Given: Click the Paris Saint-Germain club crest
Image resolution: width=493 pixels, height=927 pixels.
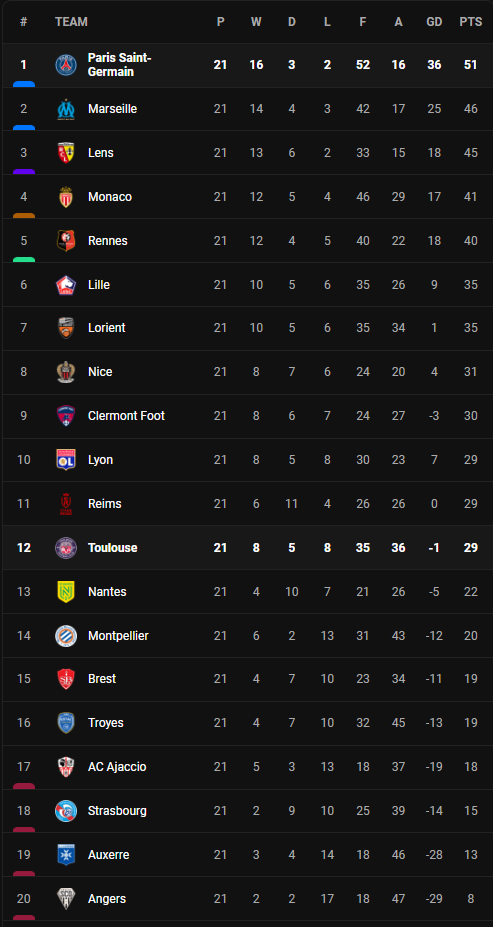Looking at the screenshot, I should [66, 65].
